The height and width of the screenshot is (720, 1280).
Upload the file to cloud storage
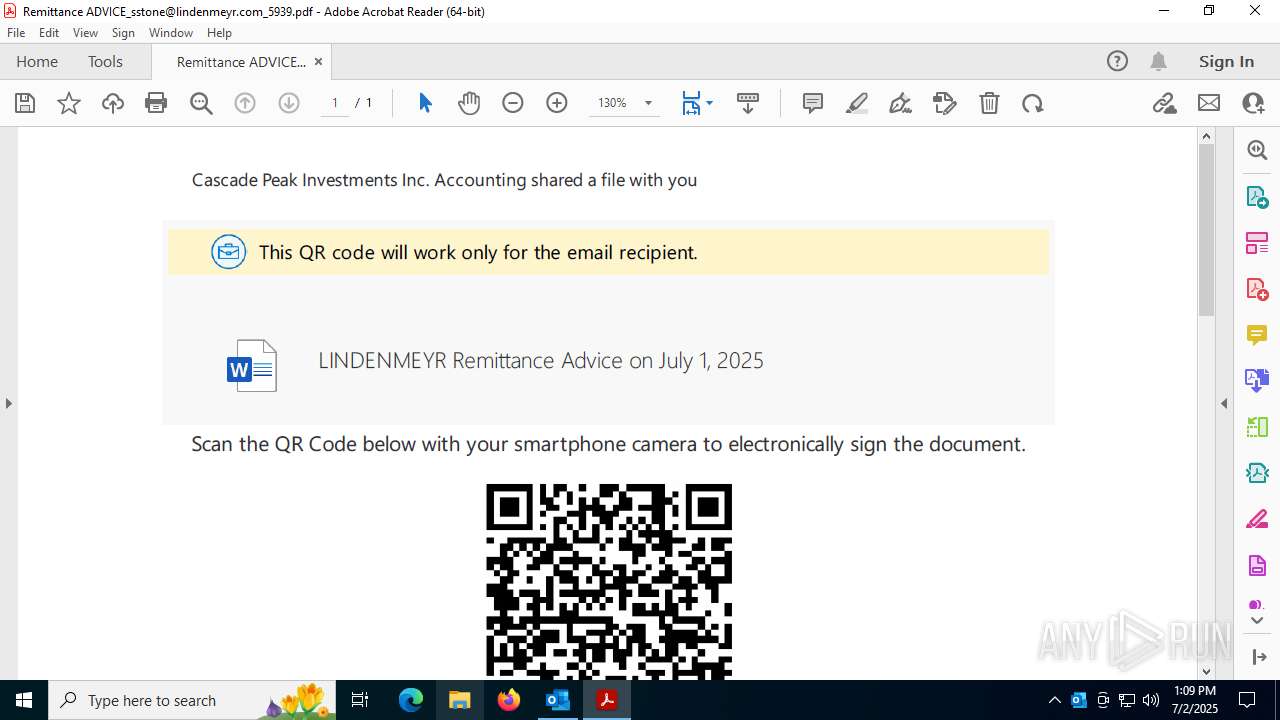pos(113,103)
